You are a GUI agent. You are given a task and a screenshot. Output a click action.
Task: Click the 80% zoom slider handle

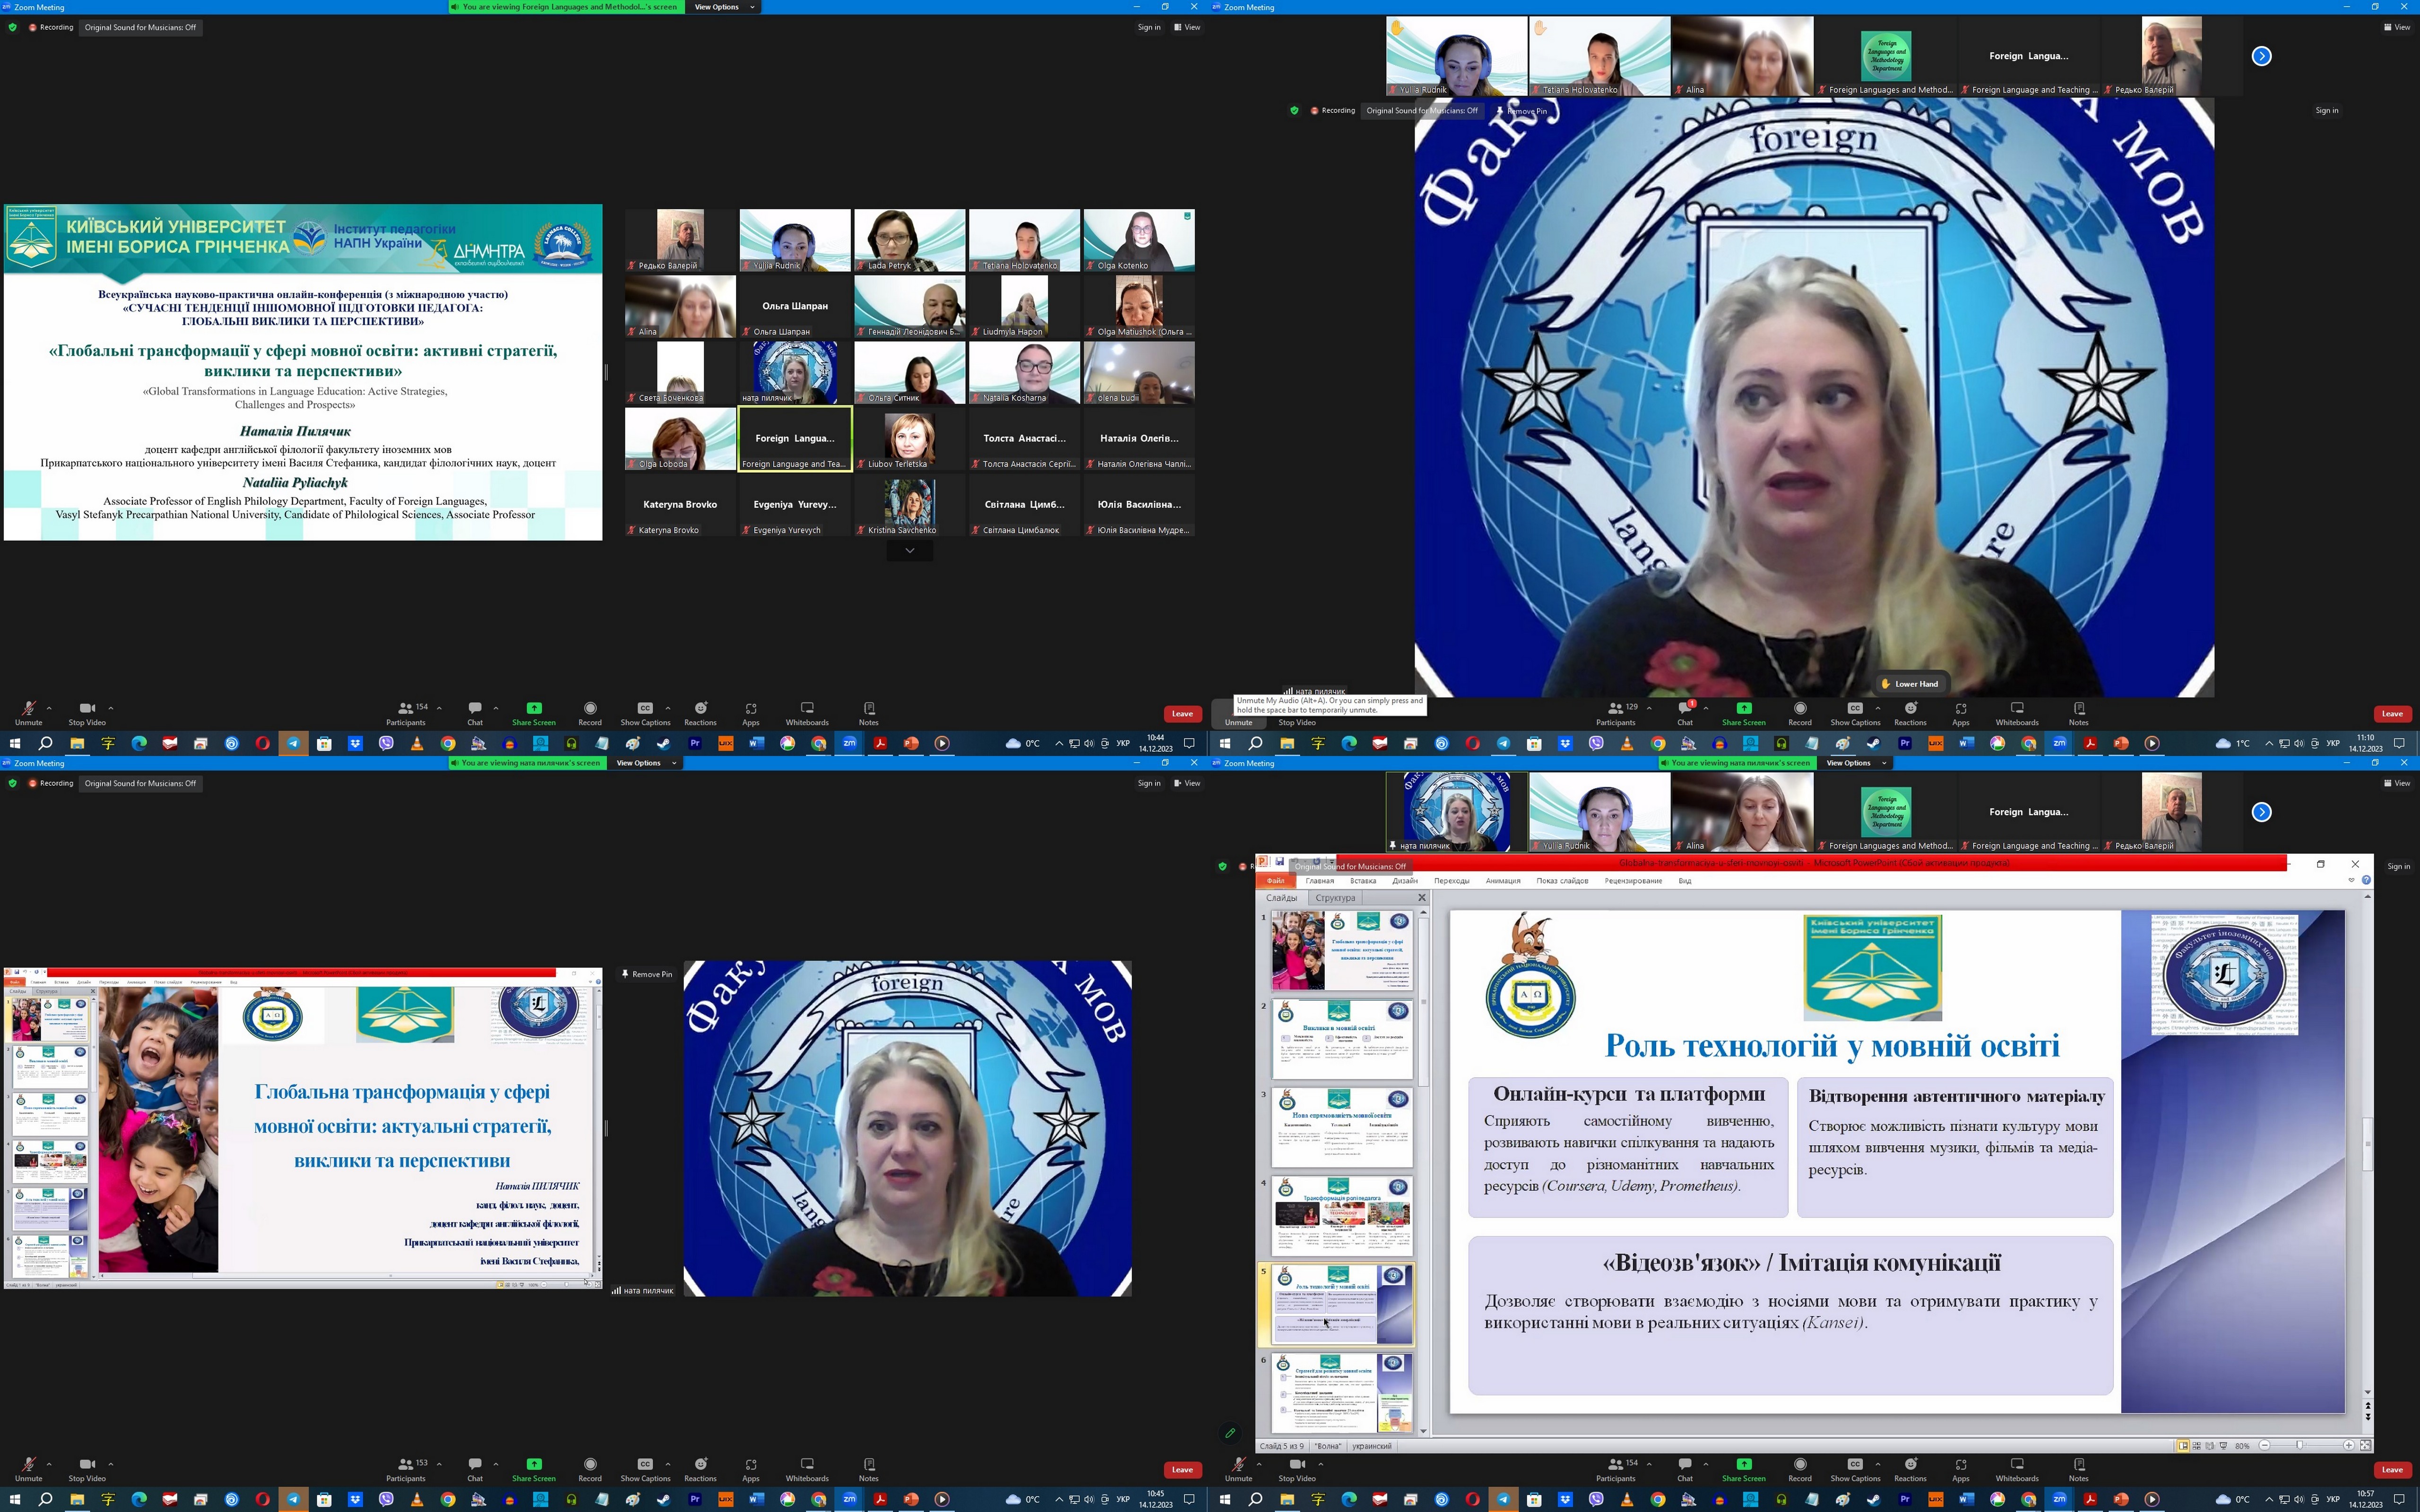click(2300, 1446)
